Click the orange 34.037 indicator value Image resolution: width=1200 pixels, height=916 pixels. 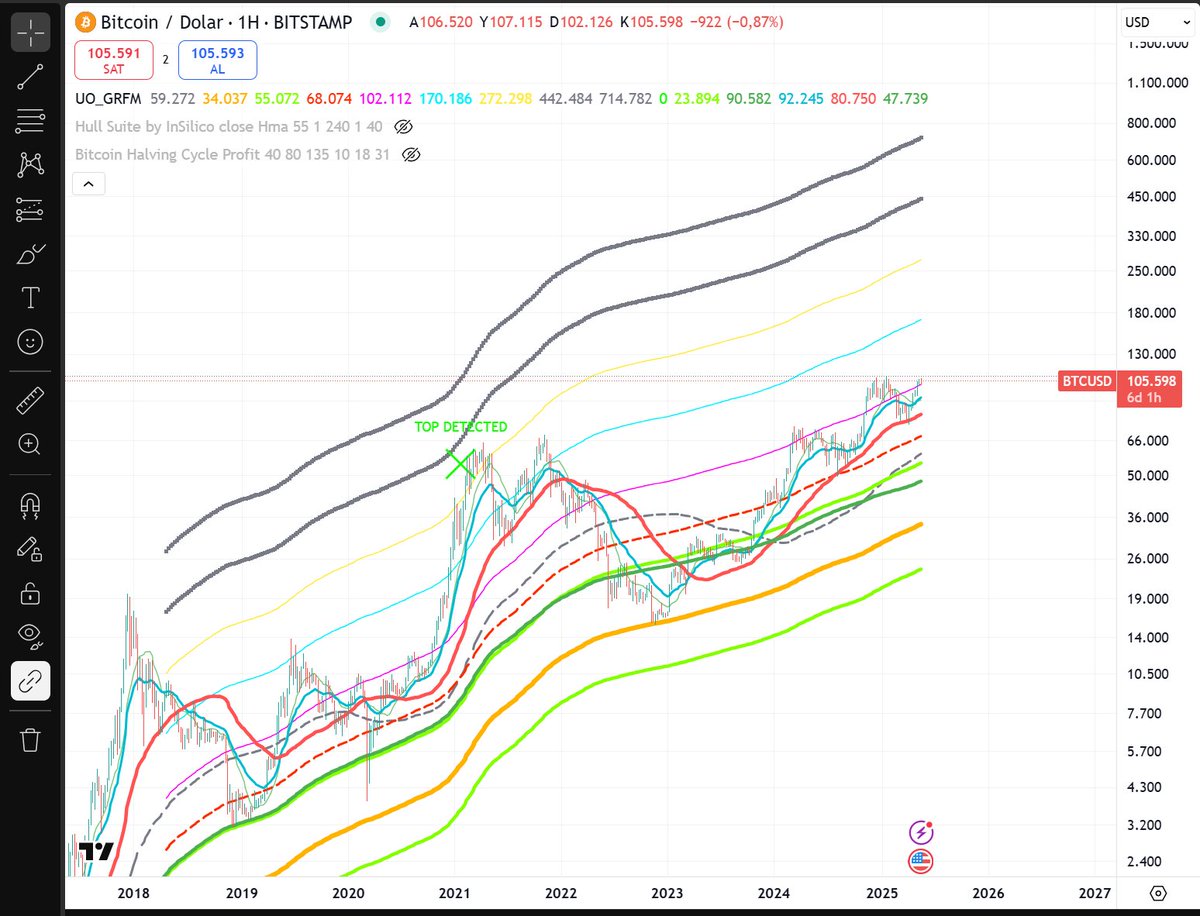(225, 99)
